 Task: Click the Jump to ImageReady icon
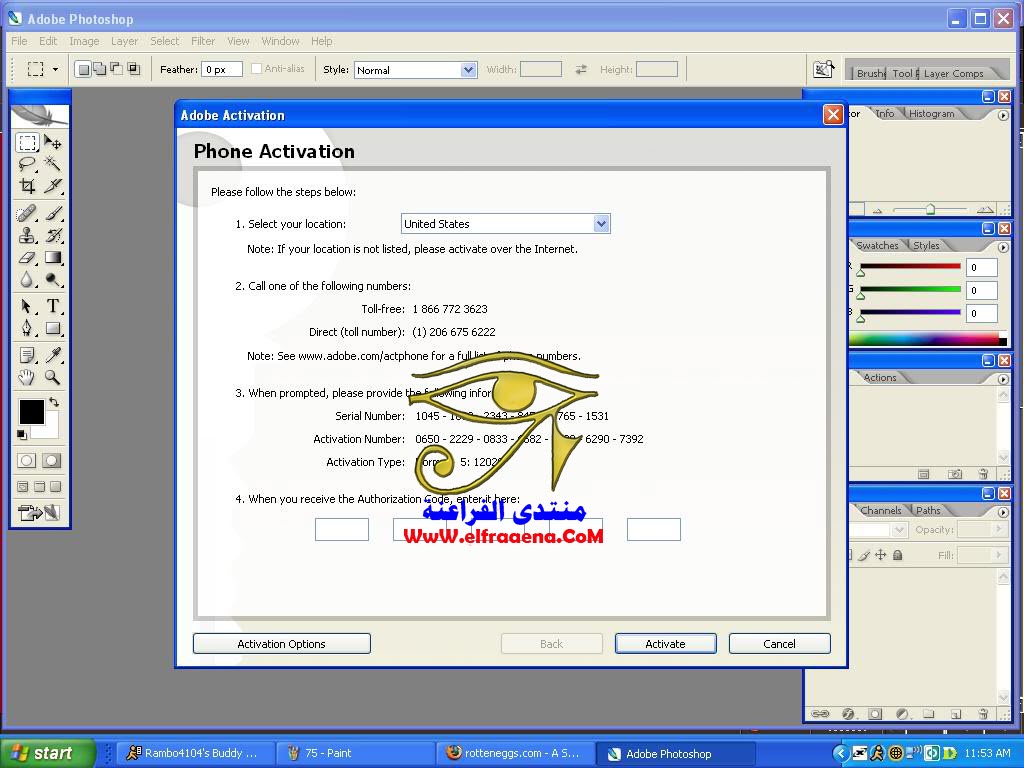tap(39, 513)
